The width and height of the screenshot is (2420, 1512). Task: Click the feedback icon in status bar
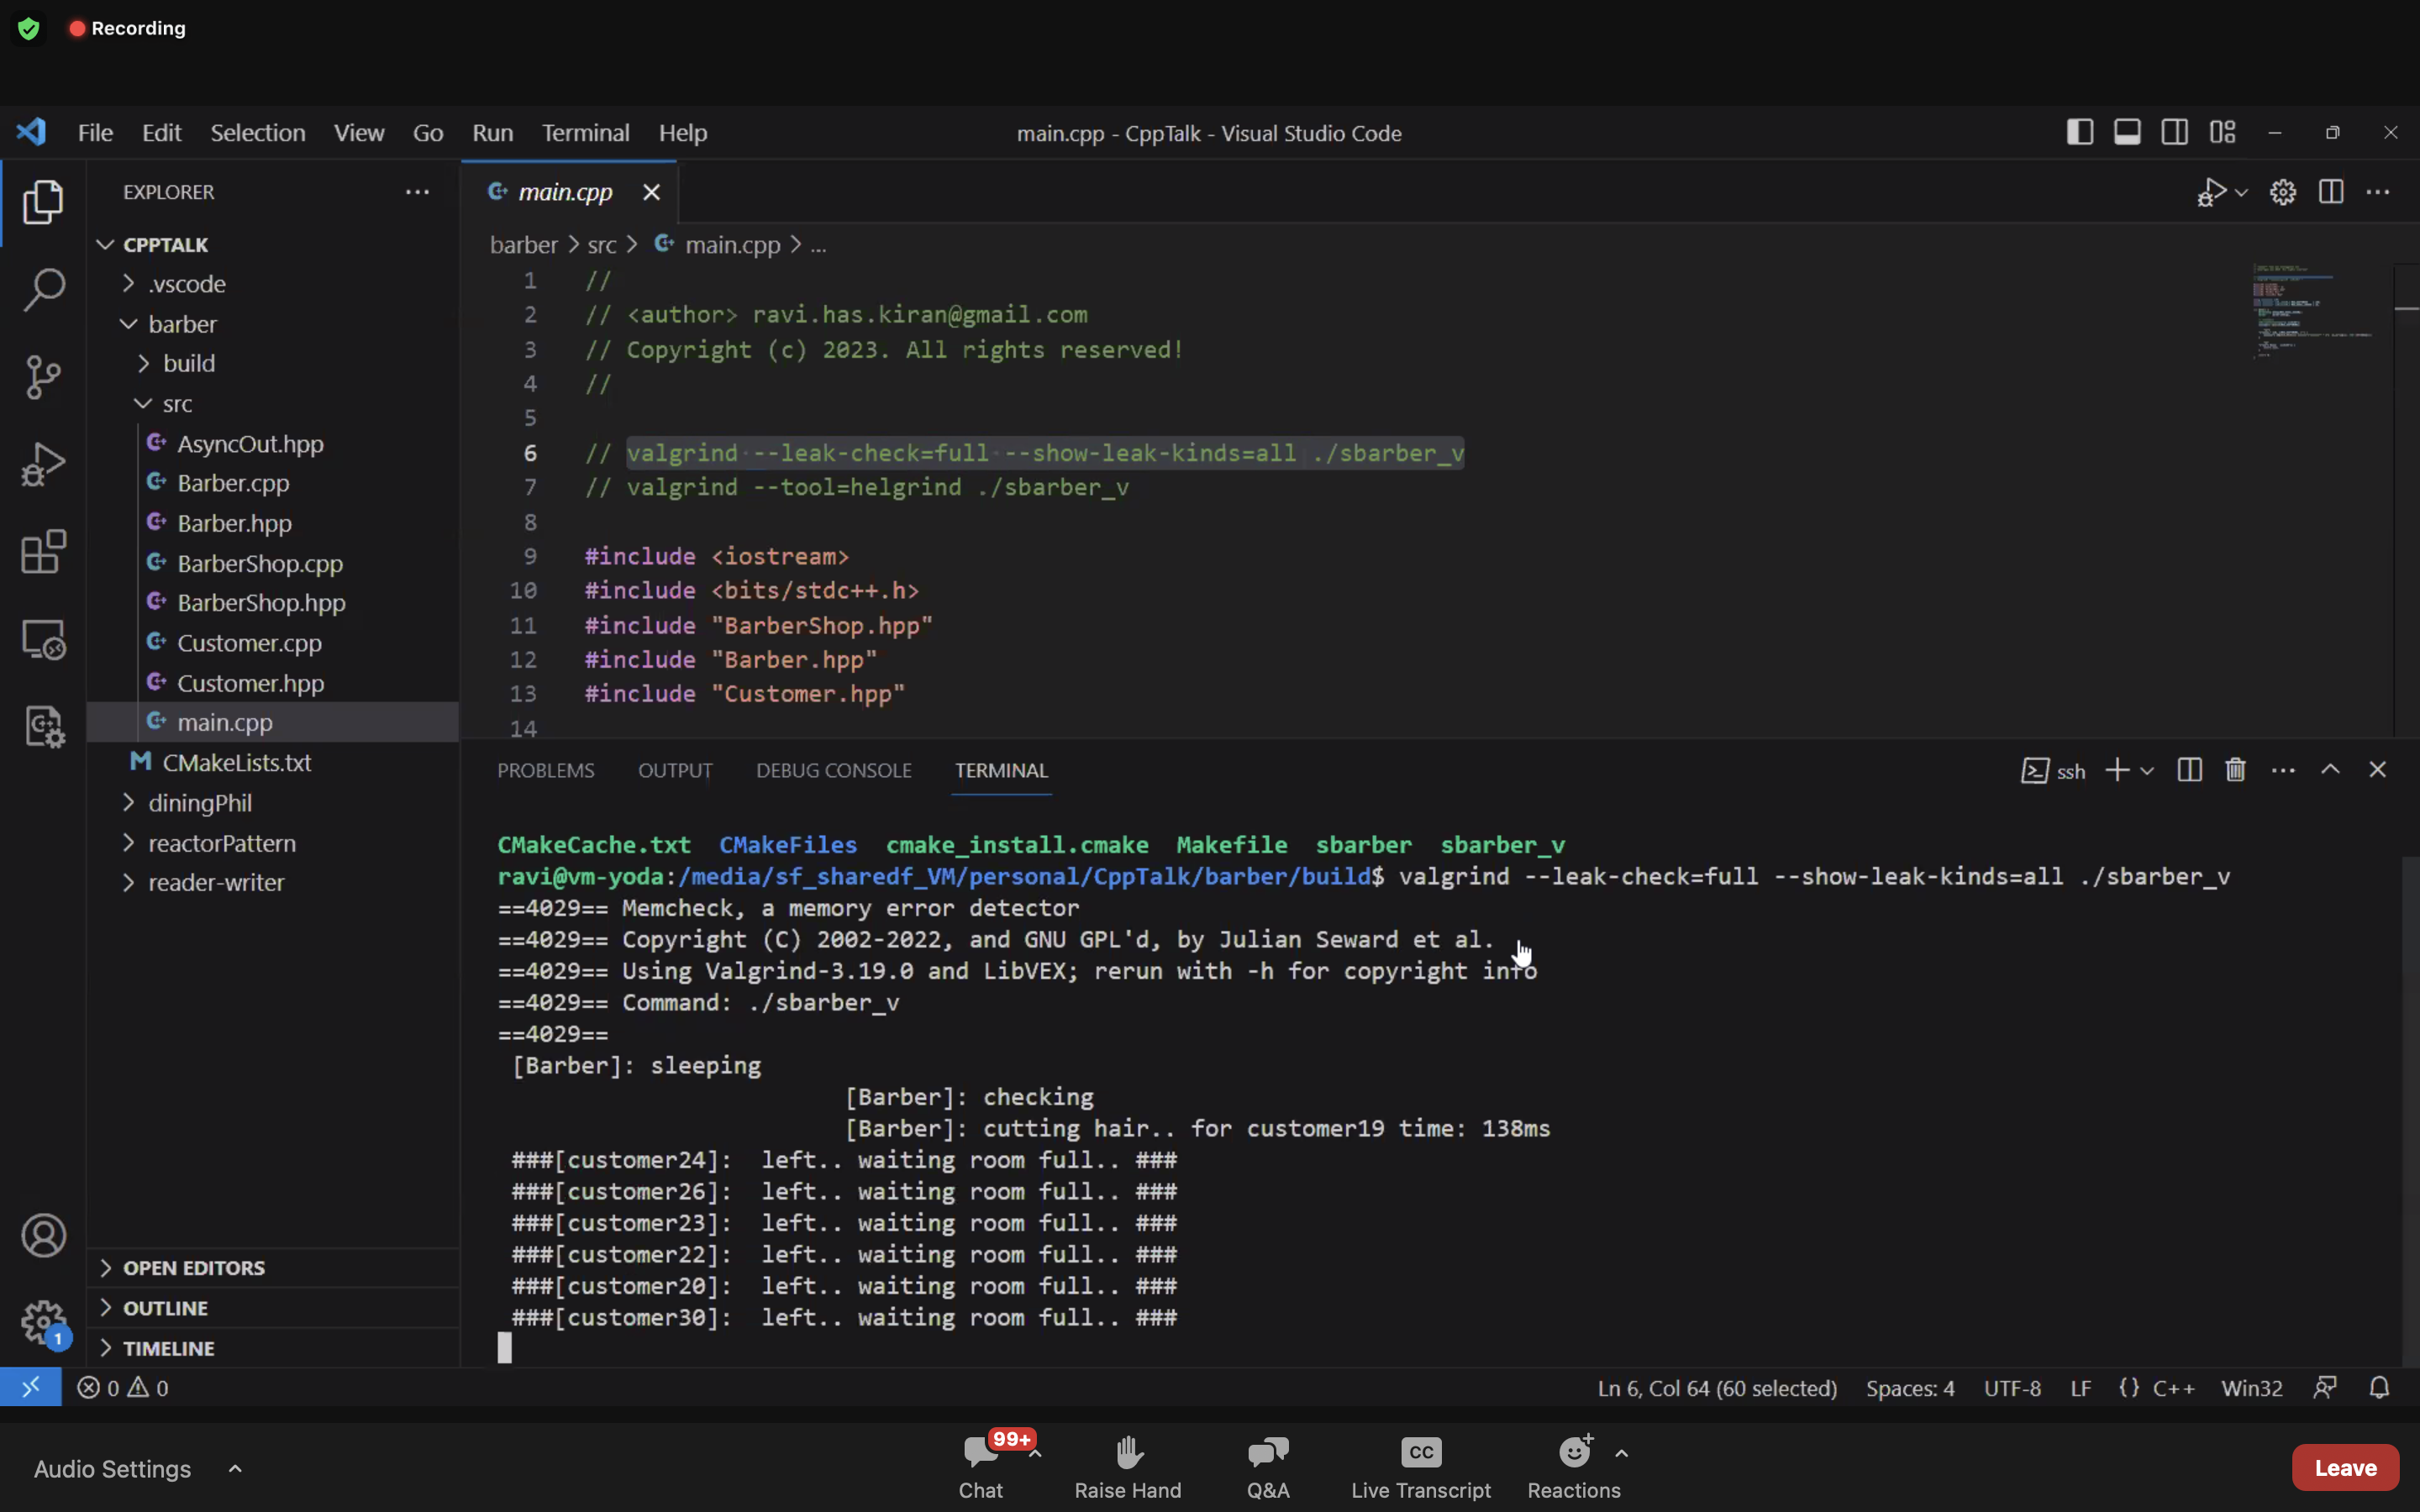2325,1388
